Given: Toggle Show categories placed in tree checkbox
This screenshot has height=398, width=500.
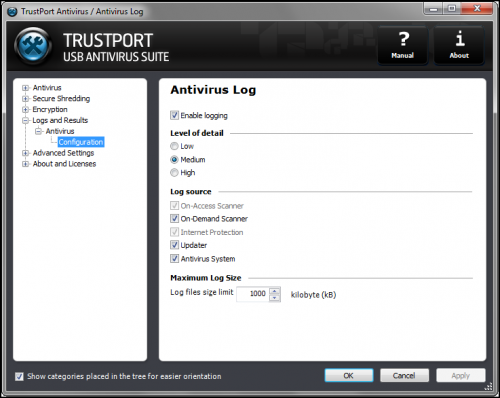Looking at the screenshot, I should pyautogui.click(x=19, y=376).
